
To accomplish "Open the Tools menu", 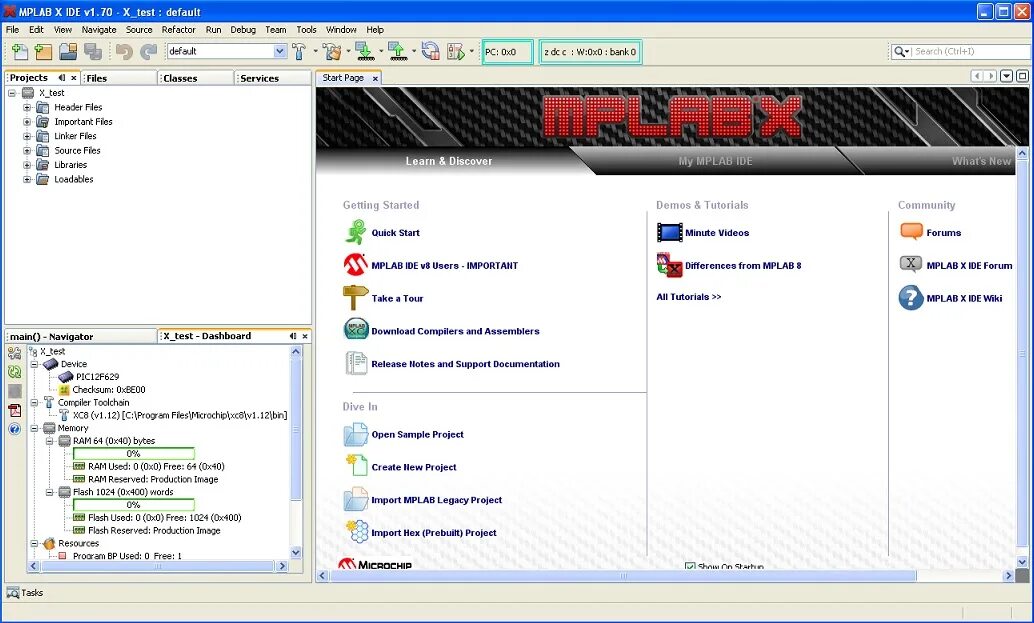I will (x=306, y=30).
